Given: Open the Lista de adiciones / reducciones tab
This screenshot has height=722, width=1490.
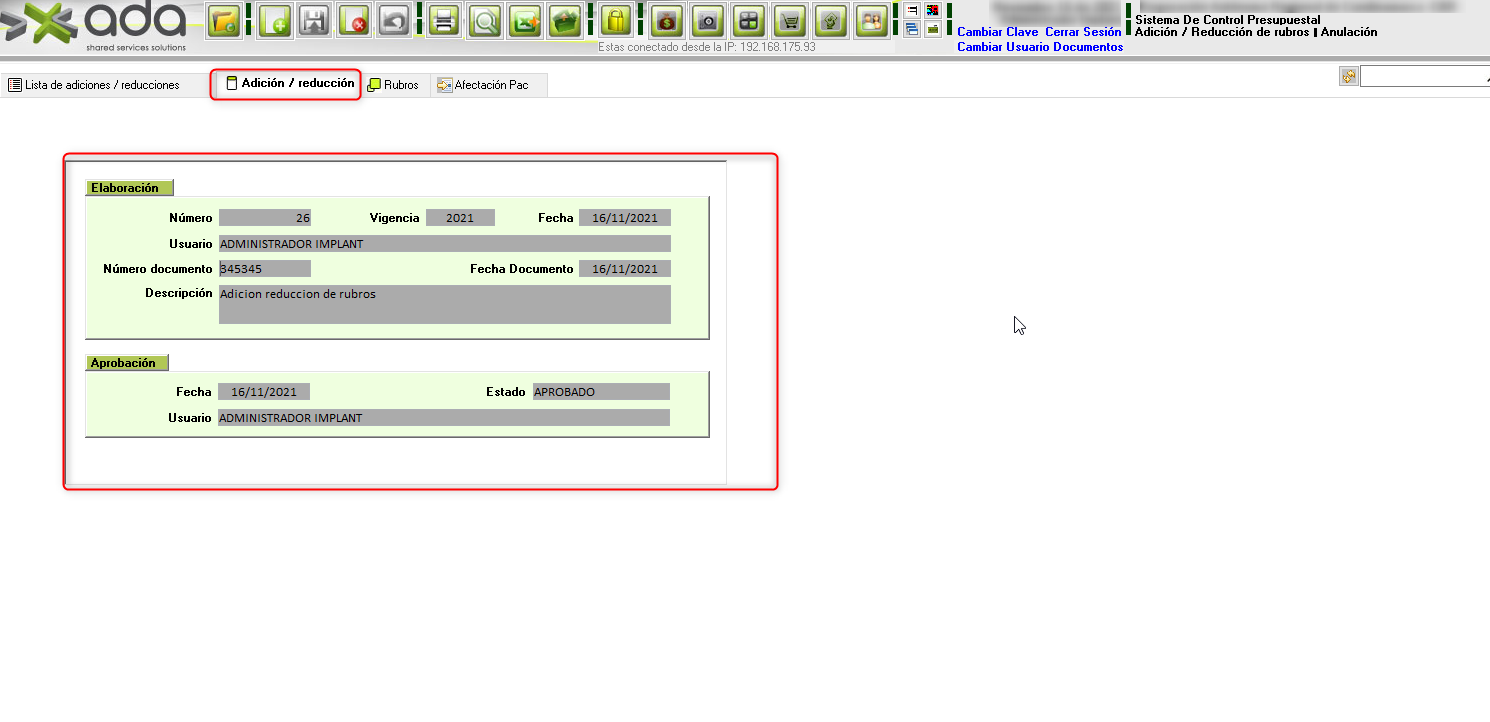Looking at the screenshot, I should (x=94, y=85).
